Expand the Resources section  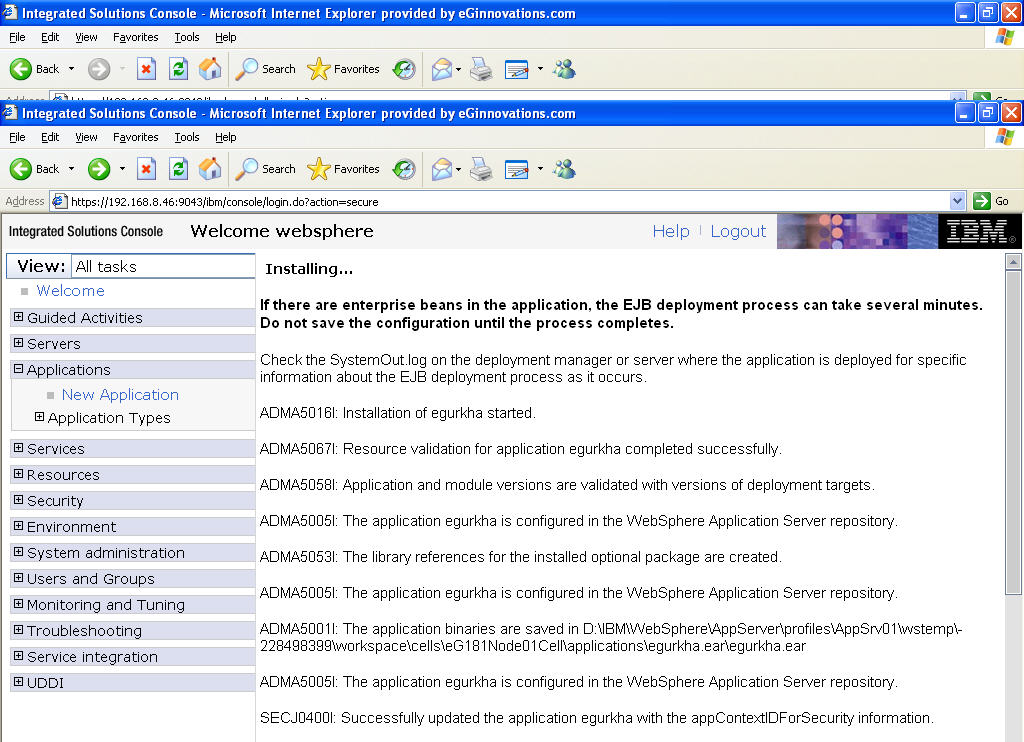click(x=18, y=474)
